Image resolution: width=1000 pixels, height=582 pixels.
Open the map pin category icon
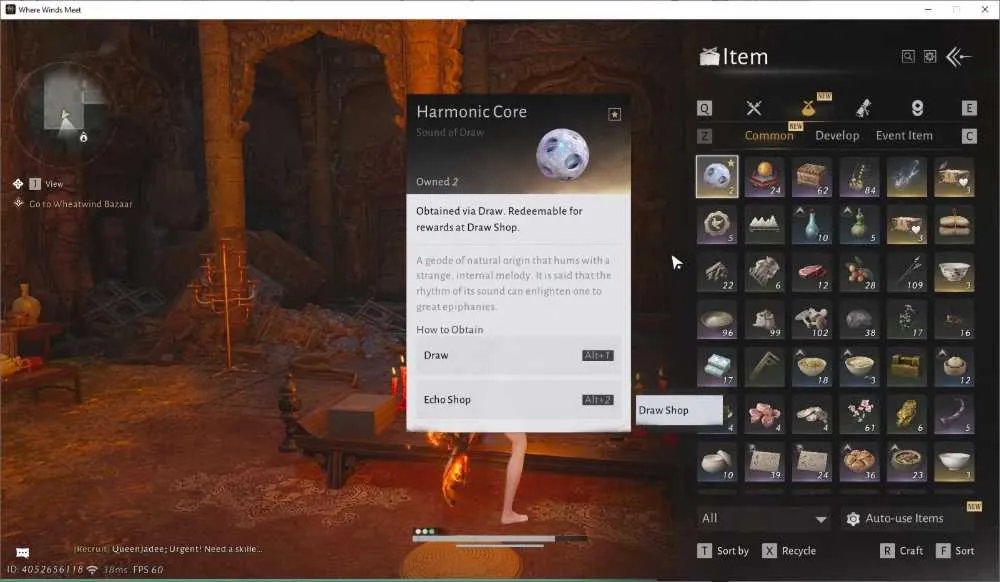pos(917,108)
